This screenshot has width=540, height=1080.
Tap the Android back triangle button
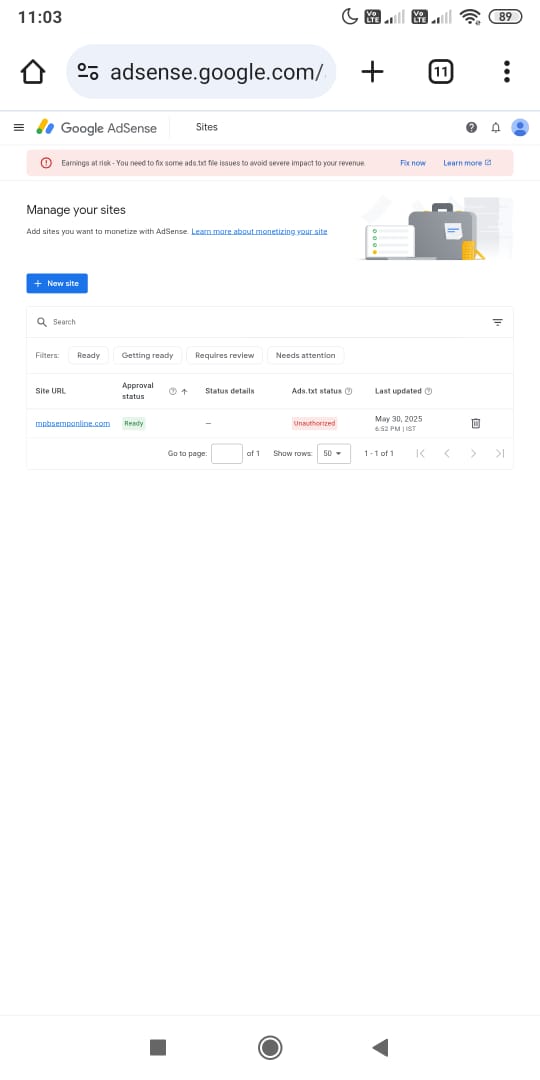[x=380, y=1048]
